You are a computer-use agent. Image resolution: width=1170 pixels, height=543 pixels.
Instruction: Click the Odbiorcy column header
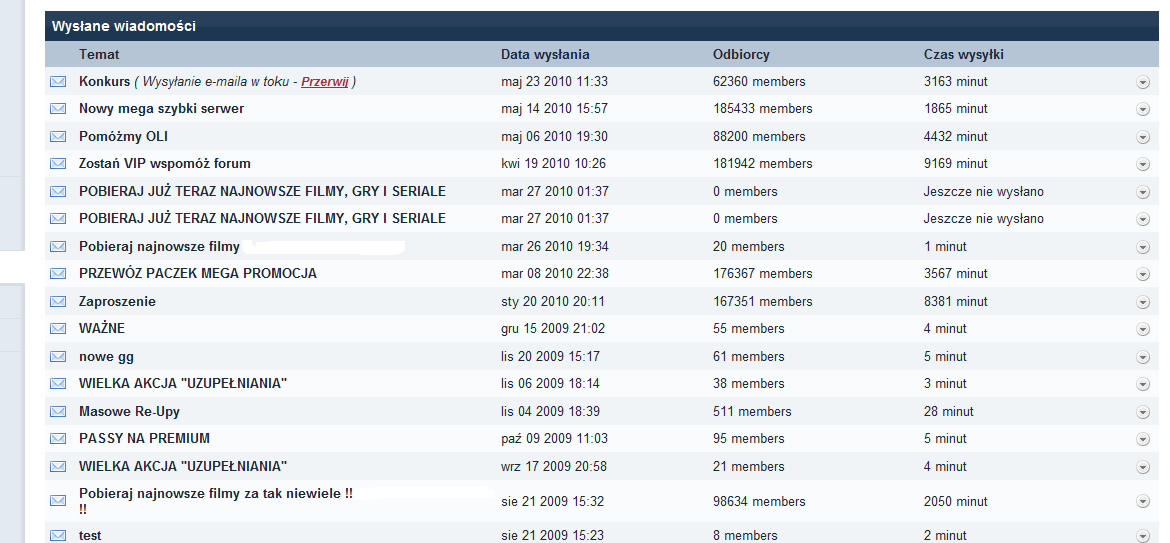point(741,54)
